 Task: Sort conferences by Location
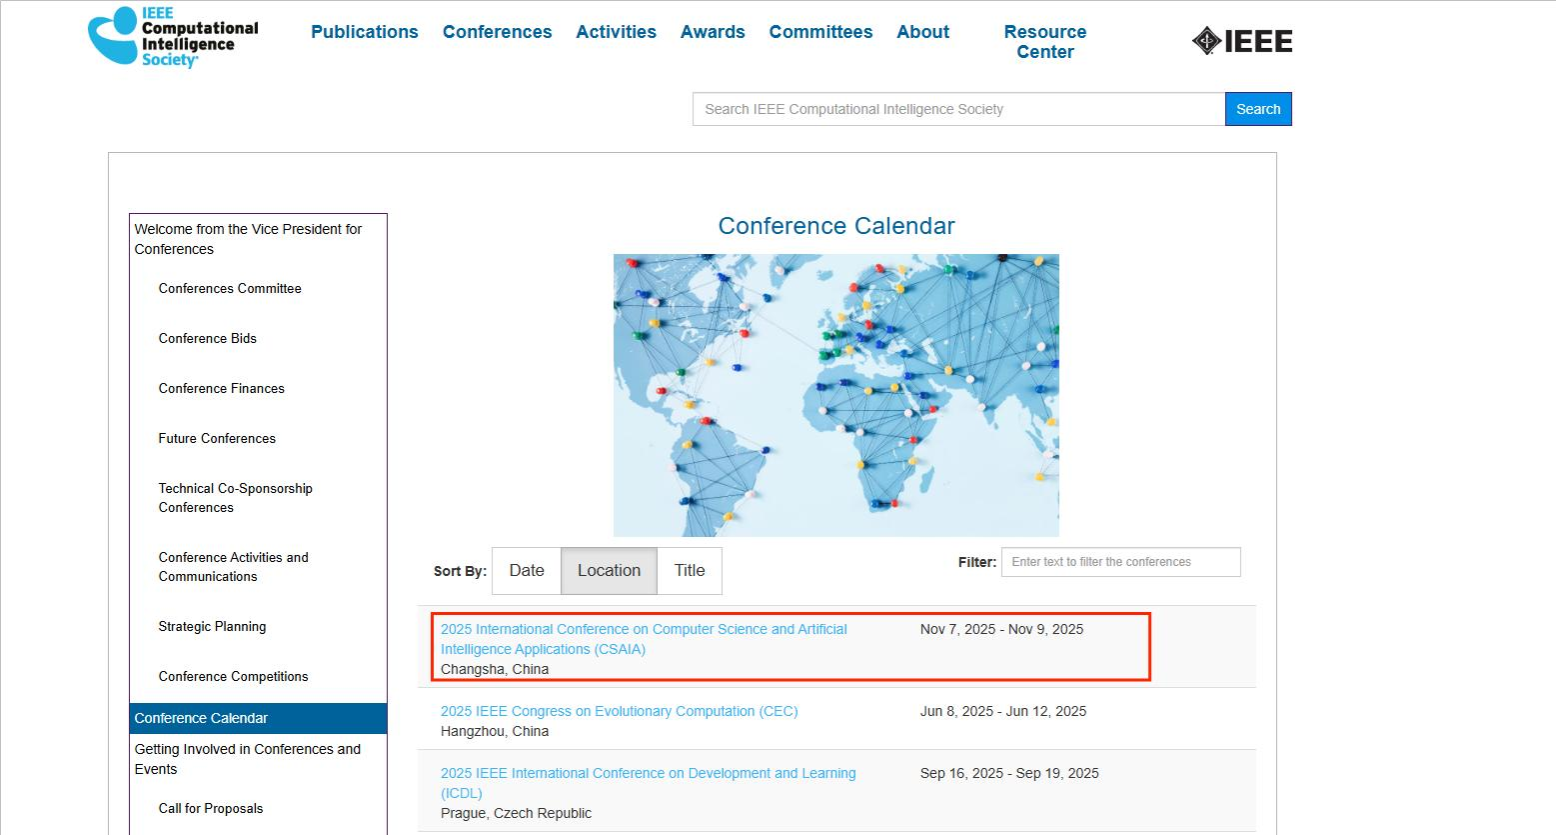coord(608,571)
